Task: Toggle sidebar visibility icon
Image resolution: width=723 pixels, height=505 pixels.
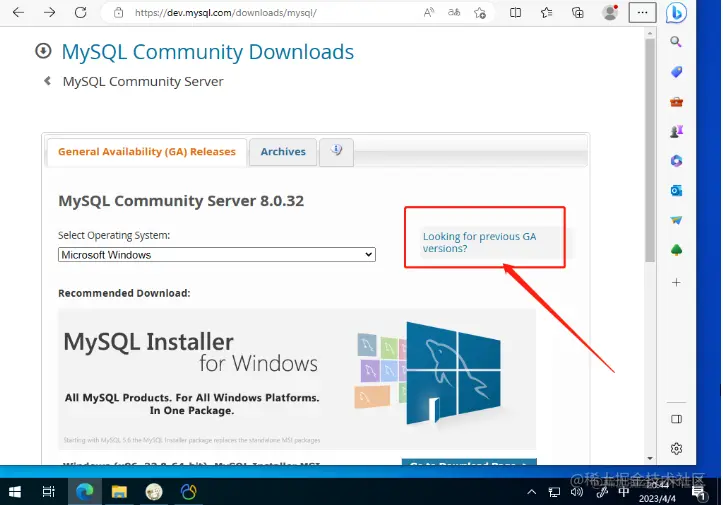Action: pyautogui.click(x=676, y=419)
